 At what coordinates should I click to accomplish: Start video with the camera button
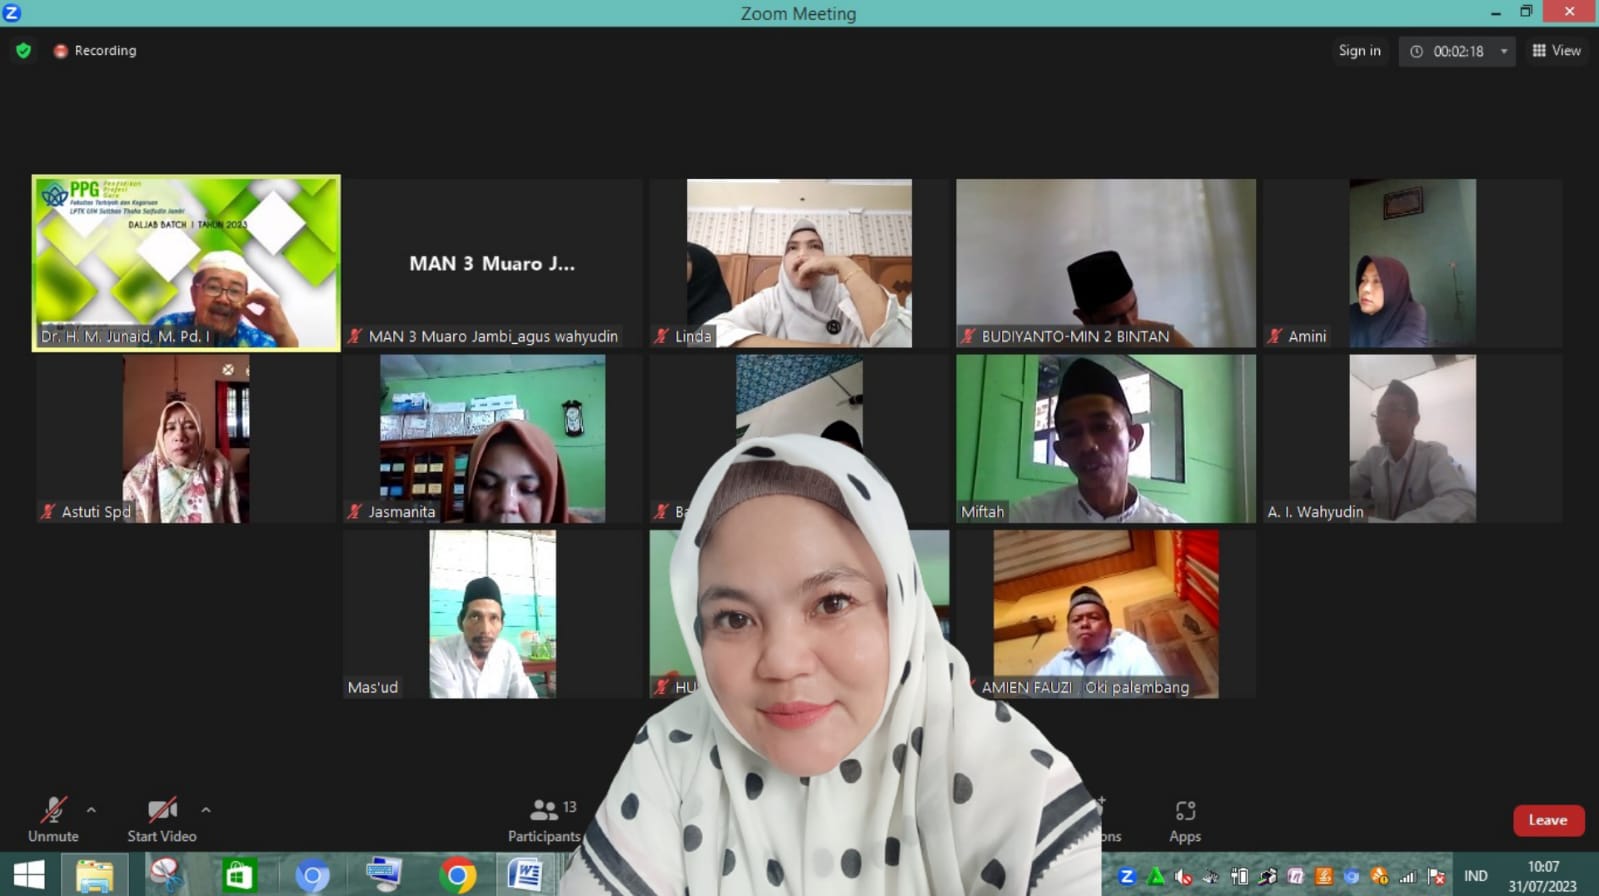[161, 820]
